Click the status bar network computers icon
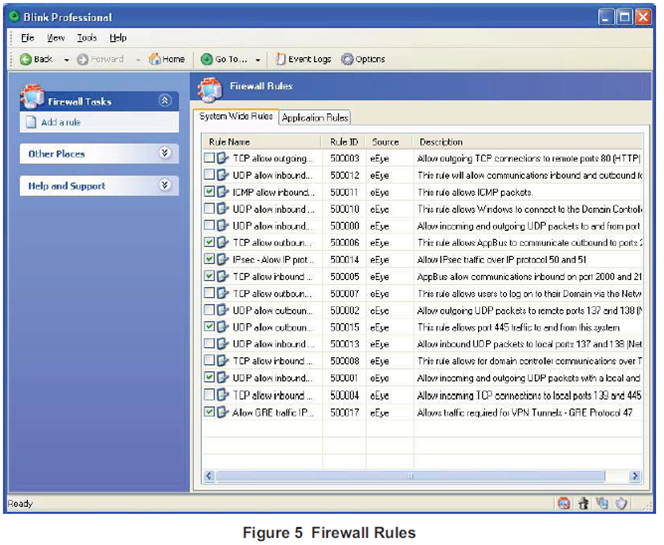 click(602, 503)
